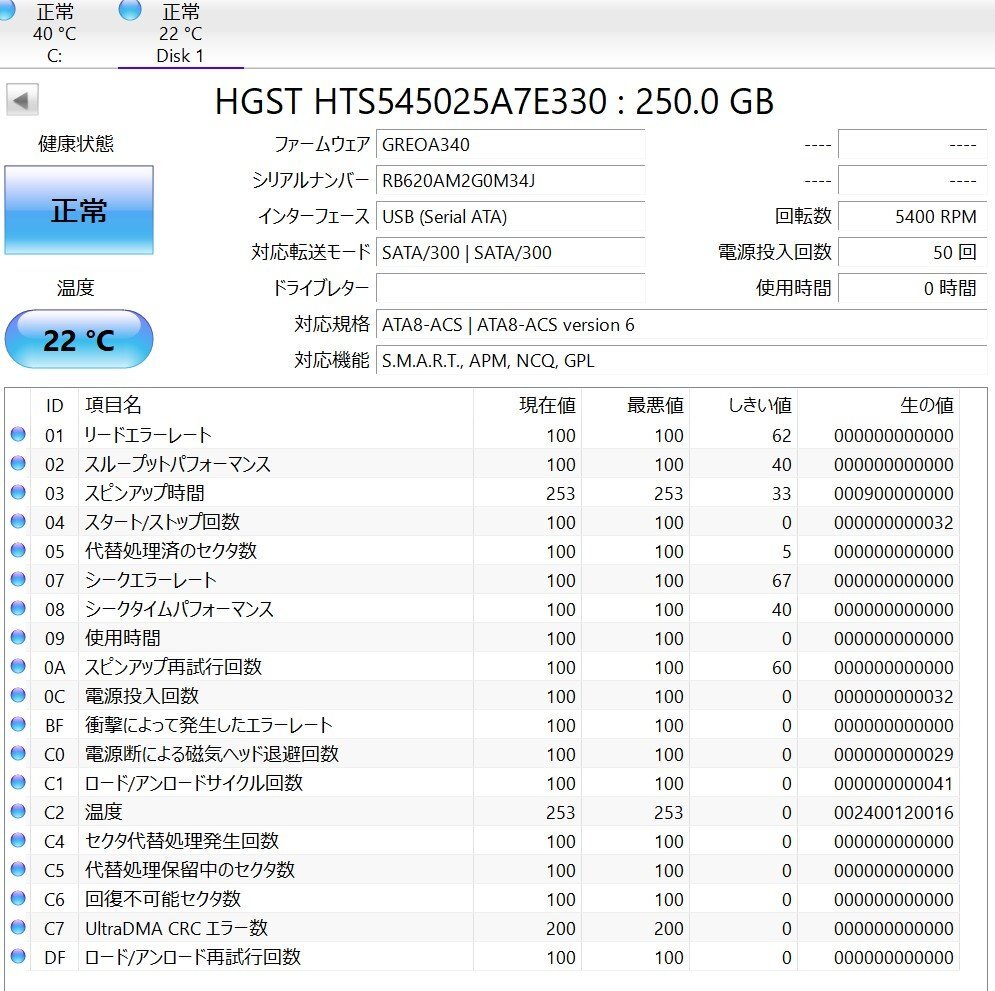995x991 pixels.
Task: Click the 項目名 column header
Action: click(x=113, y=405)
